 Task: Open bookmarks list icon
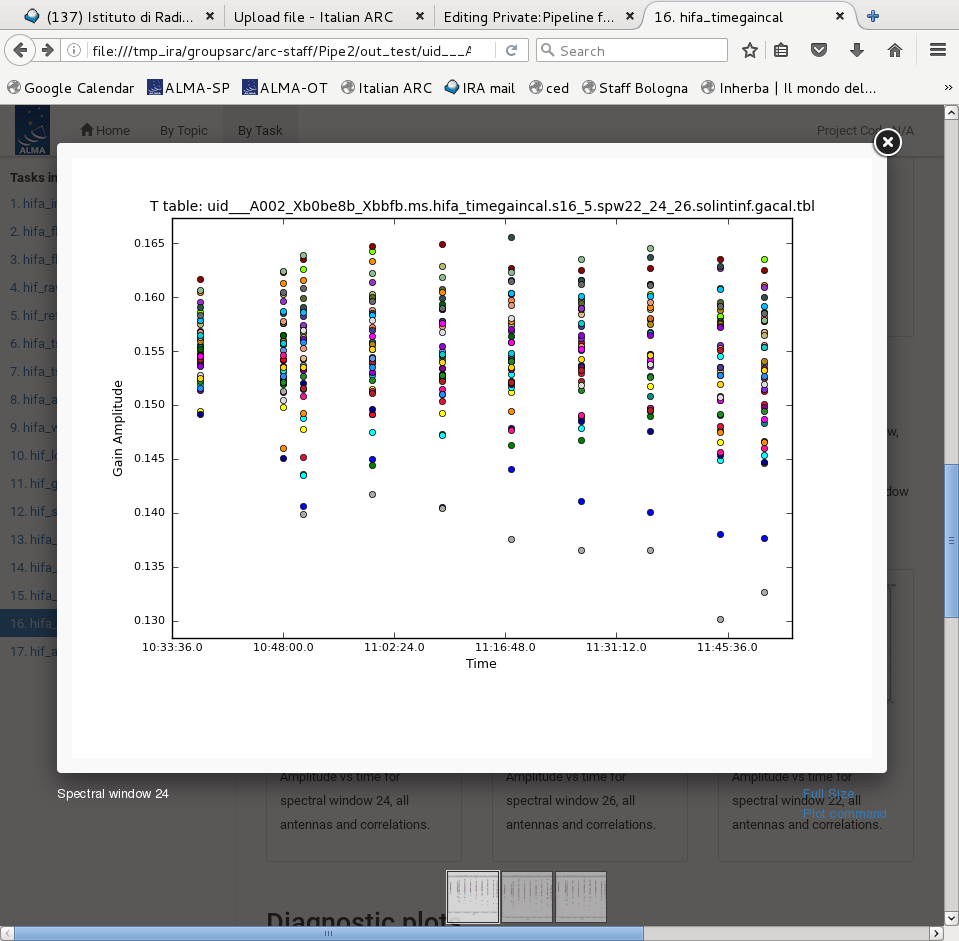(x=781, y=50)
